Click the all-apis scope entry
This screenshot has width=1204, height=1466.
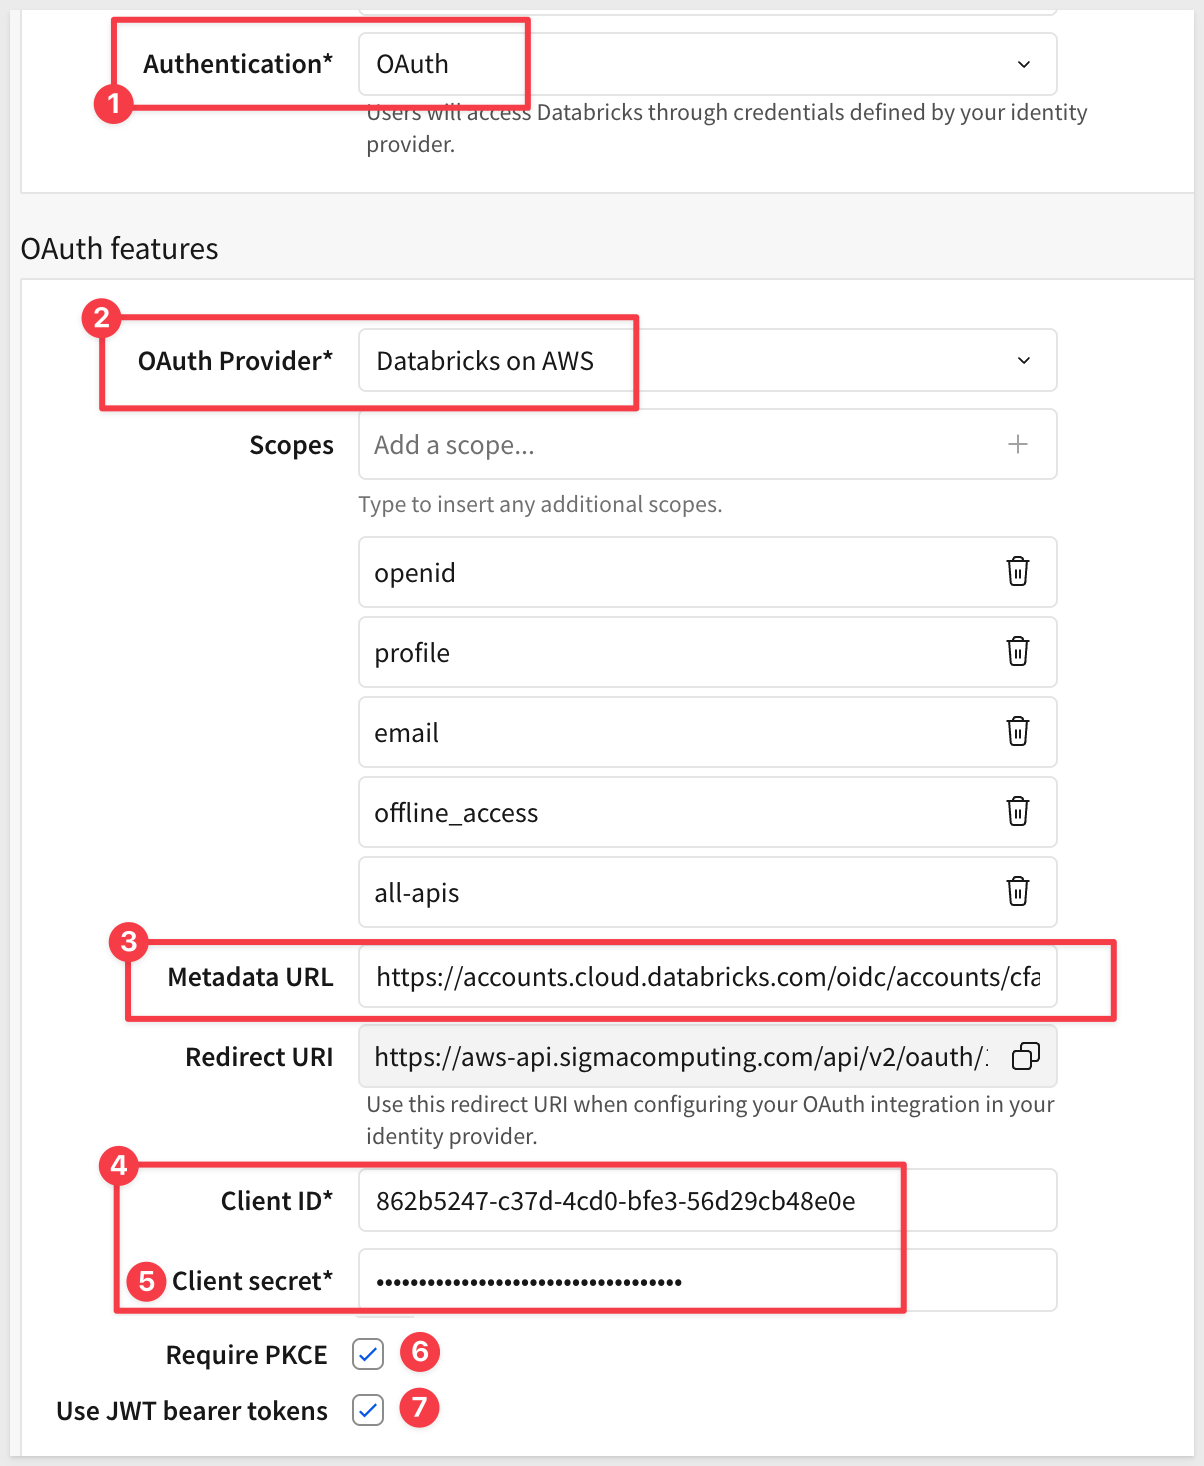680,892
